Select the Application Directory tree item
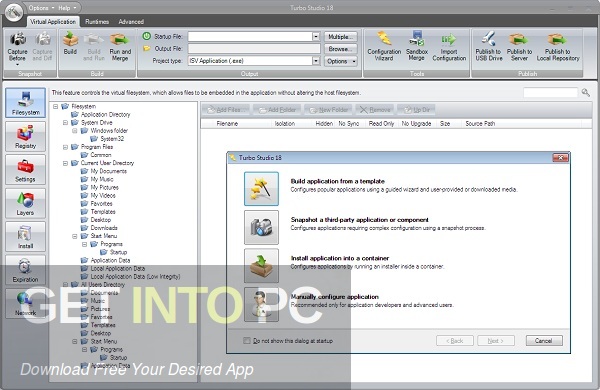The width and height of the screenshot is (600, 390). tap(105, 114)
